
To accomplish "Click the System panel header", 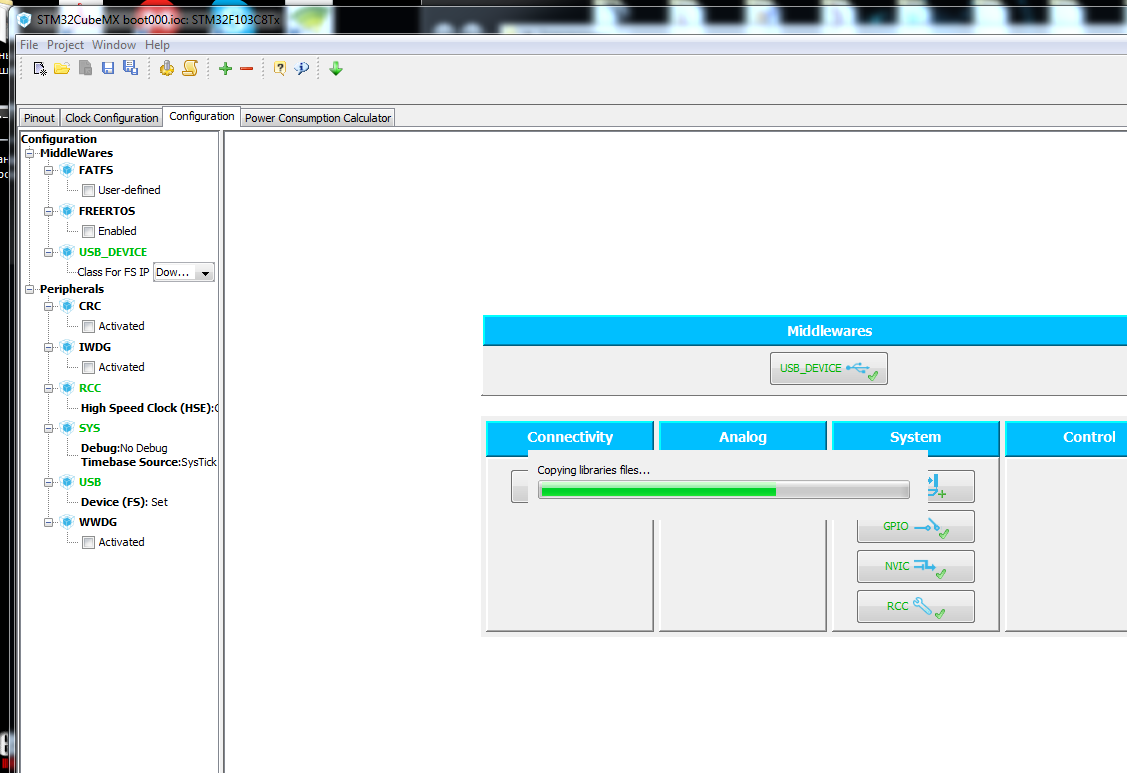I will 916,436.
